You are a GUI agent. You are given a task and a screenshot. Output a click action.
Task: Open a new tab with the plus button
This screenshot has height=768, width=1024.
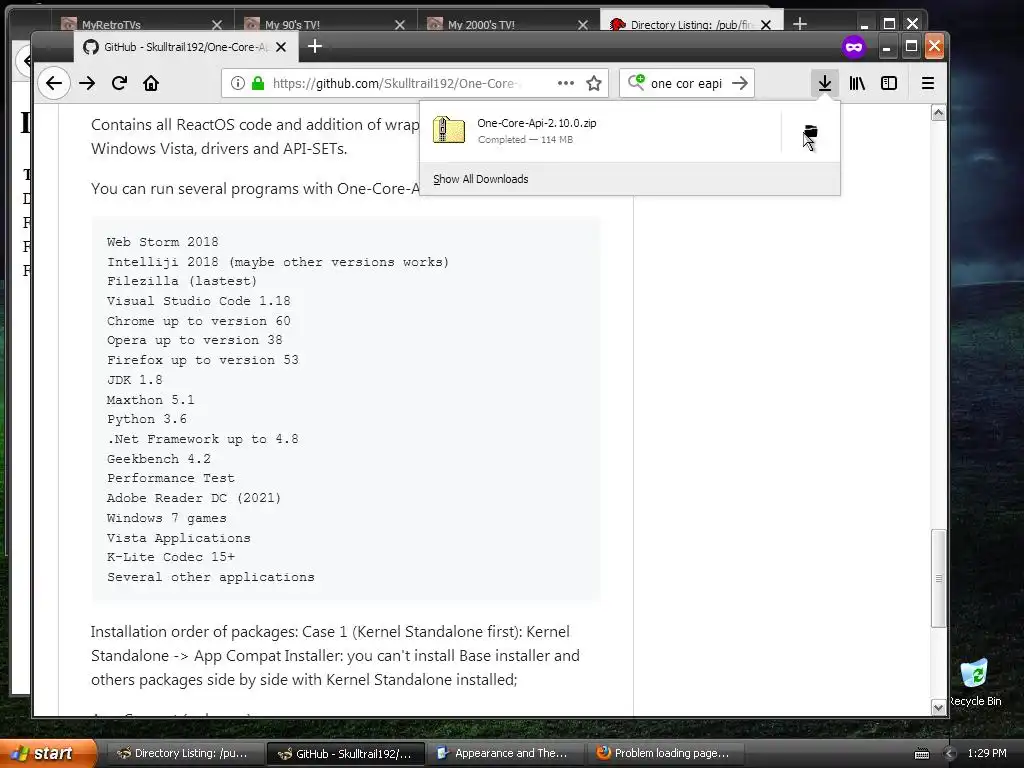tap(315, 46)
